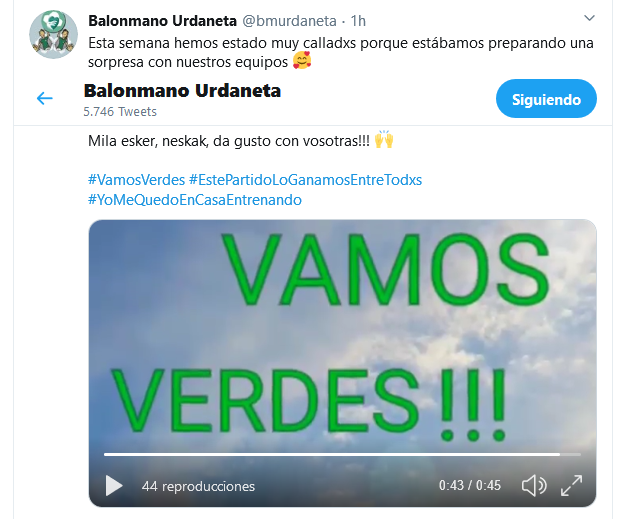
Task: Open the #EstePartidoLoGanamosEntreTodxs hashtag
Action: pyautogui.click(x=305, y=180)
